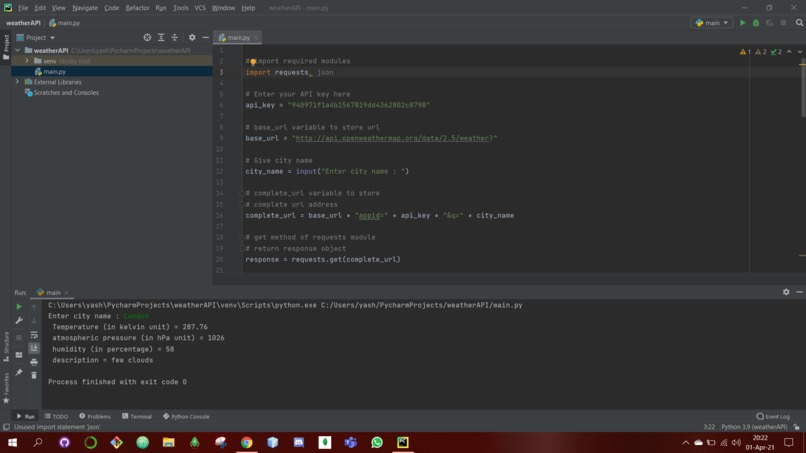Show hidden system tray icons chevron
Image resolution: width=806 pixels, height=453 pixels.
(685, 443)
